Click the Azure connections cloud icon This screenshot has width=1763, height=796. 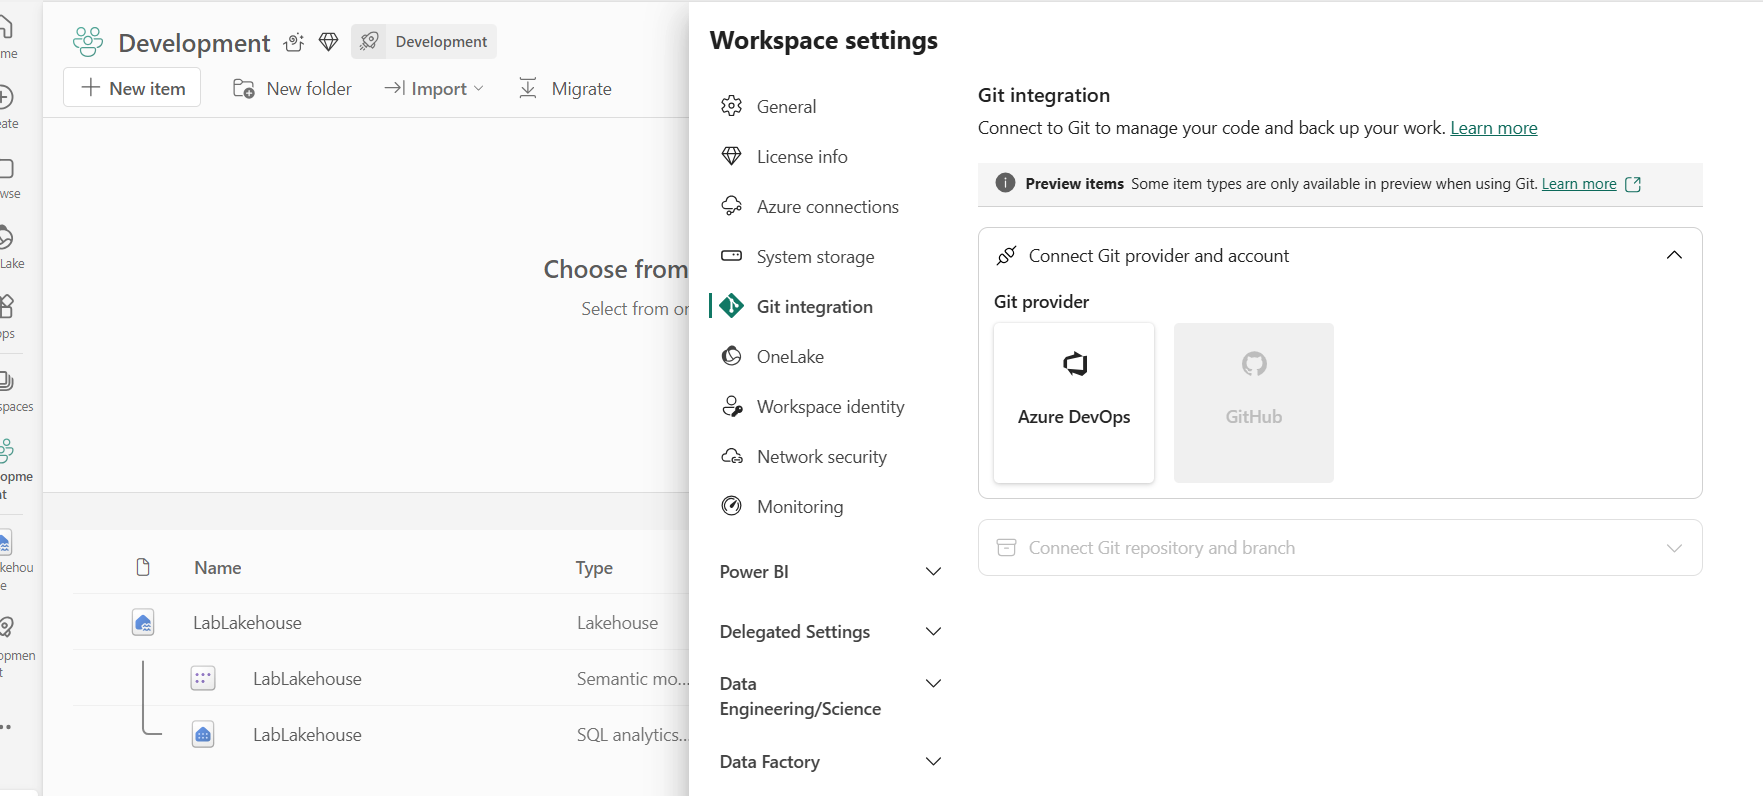732,206
